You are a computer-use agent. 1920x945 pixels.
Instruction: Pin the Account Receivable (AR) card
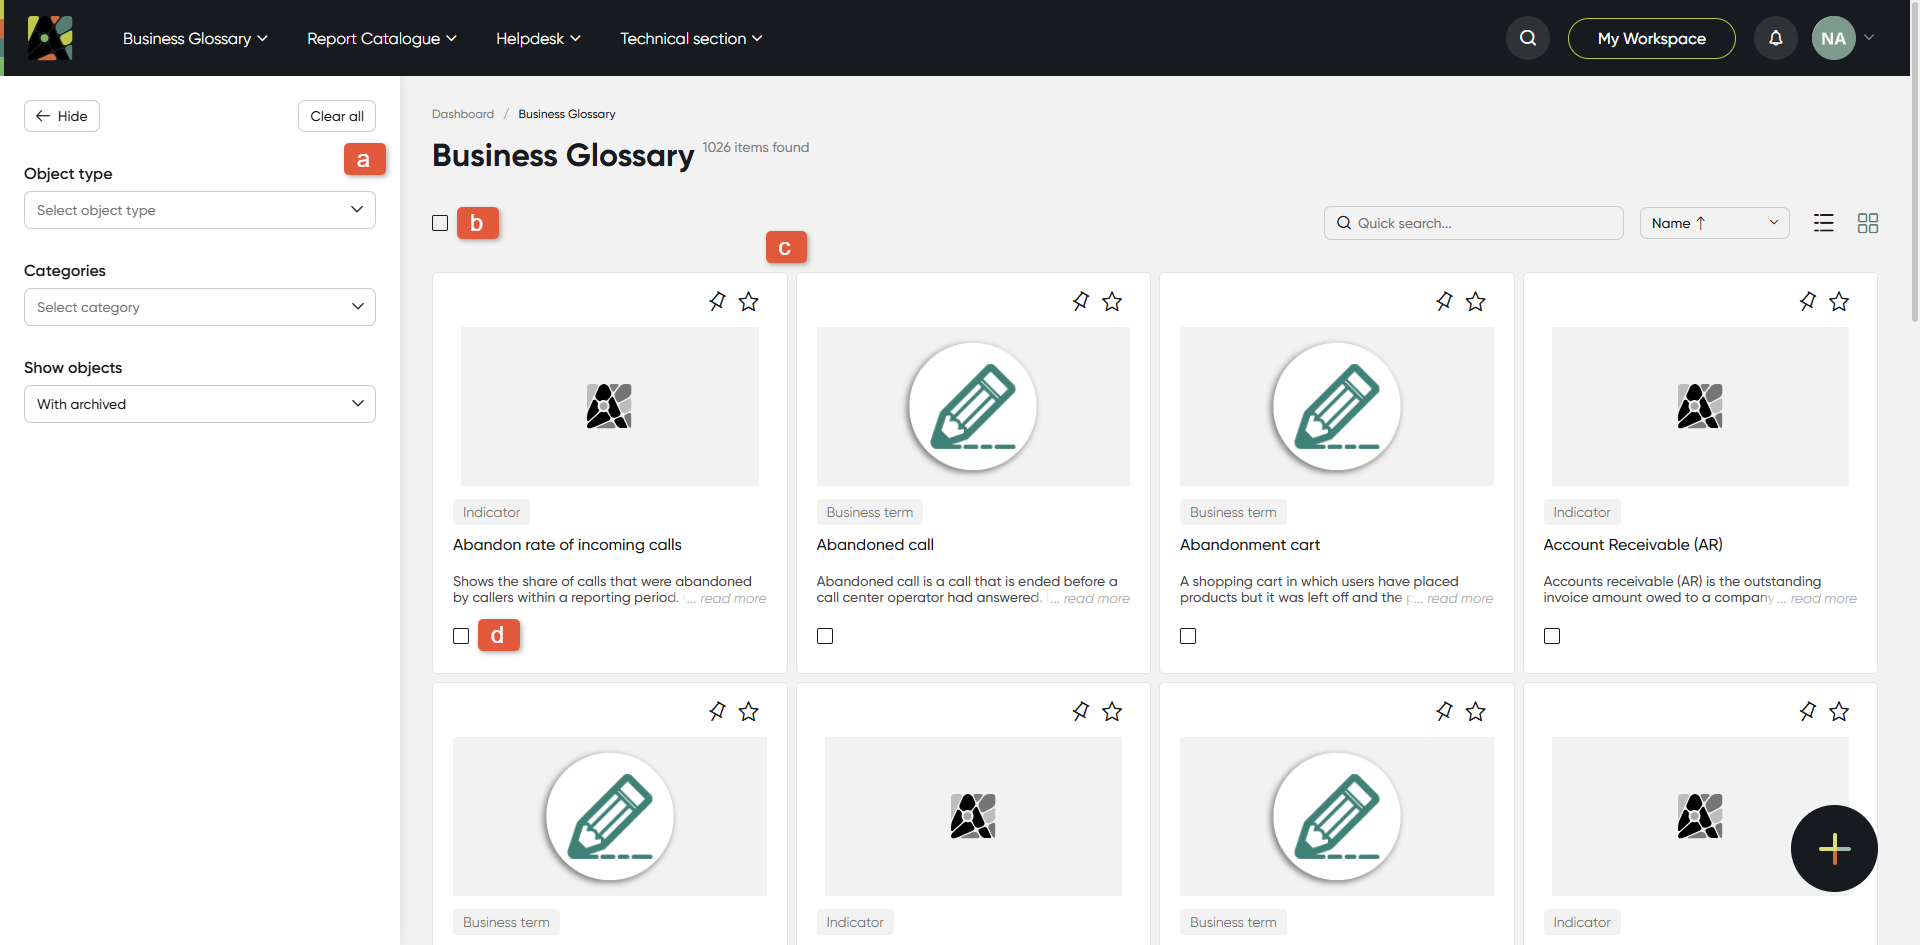click(1807, 301)
